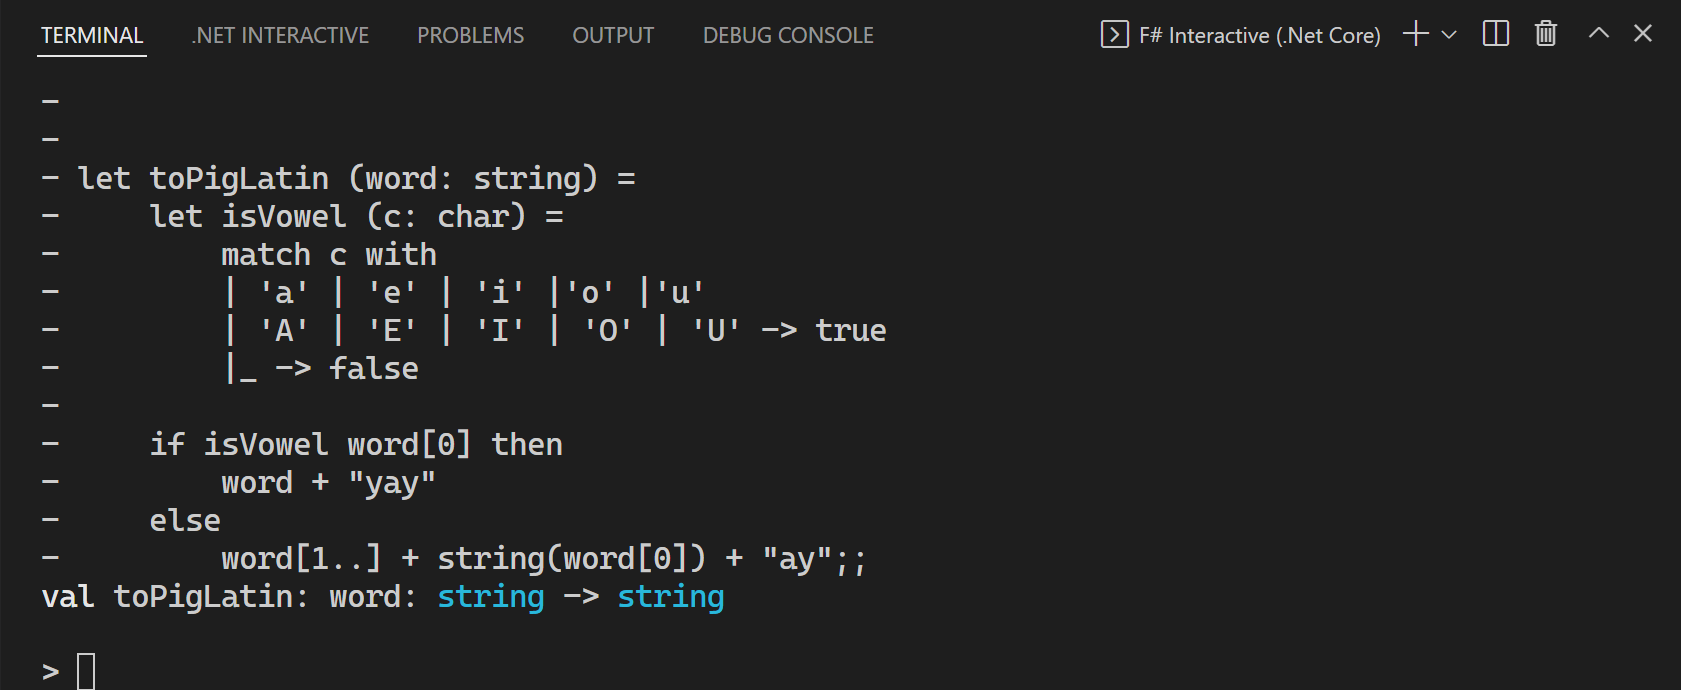This screenshot has width=1681, height=690.
Task: Click the F# Interactive shell prompt icon
Action: [x=1112, y=33]
